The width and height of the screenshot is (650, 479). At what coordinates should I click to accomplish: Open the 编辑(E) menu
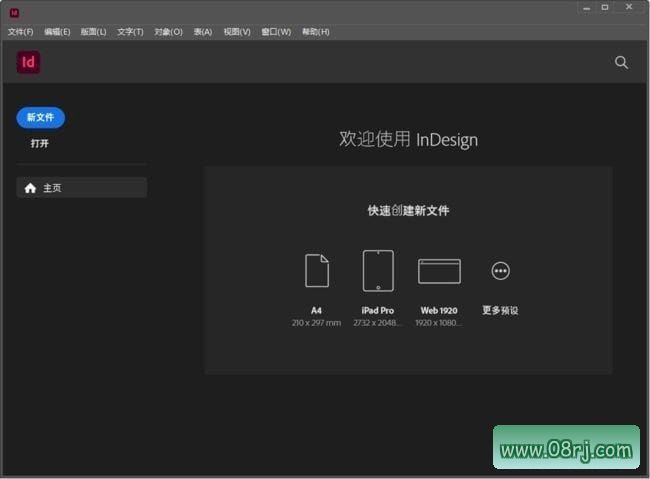(x=57, y=32)
